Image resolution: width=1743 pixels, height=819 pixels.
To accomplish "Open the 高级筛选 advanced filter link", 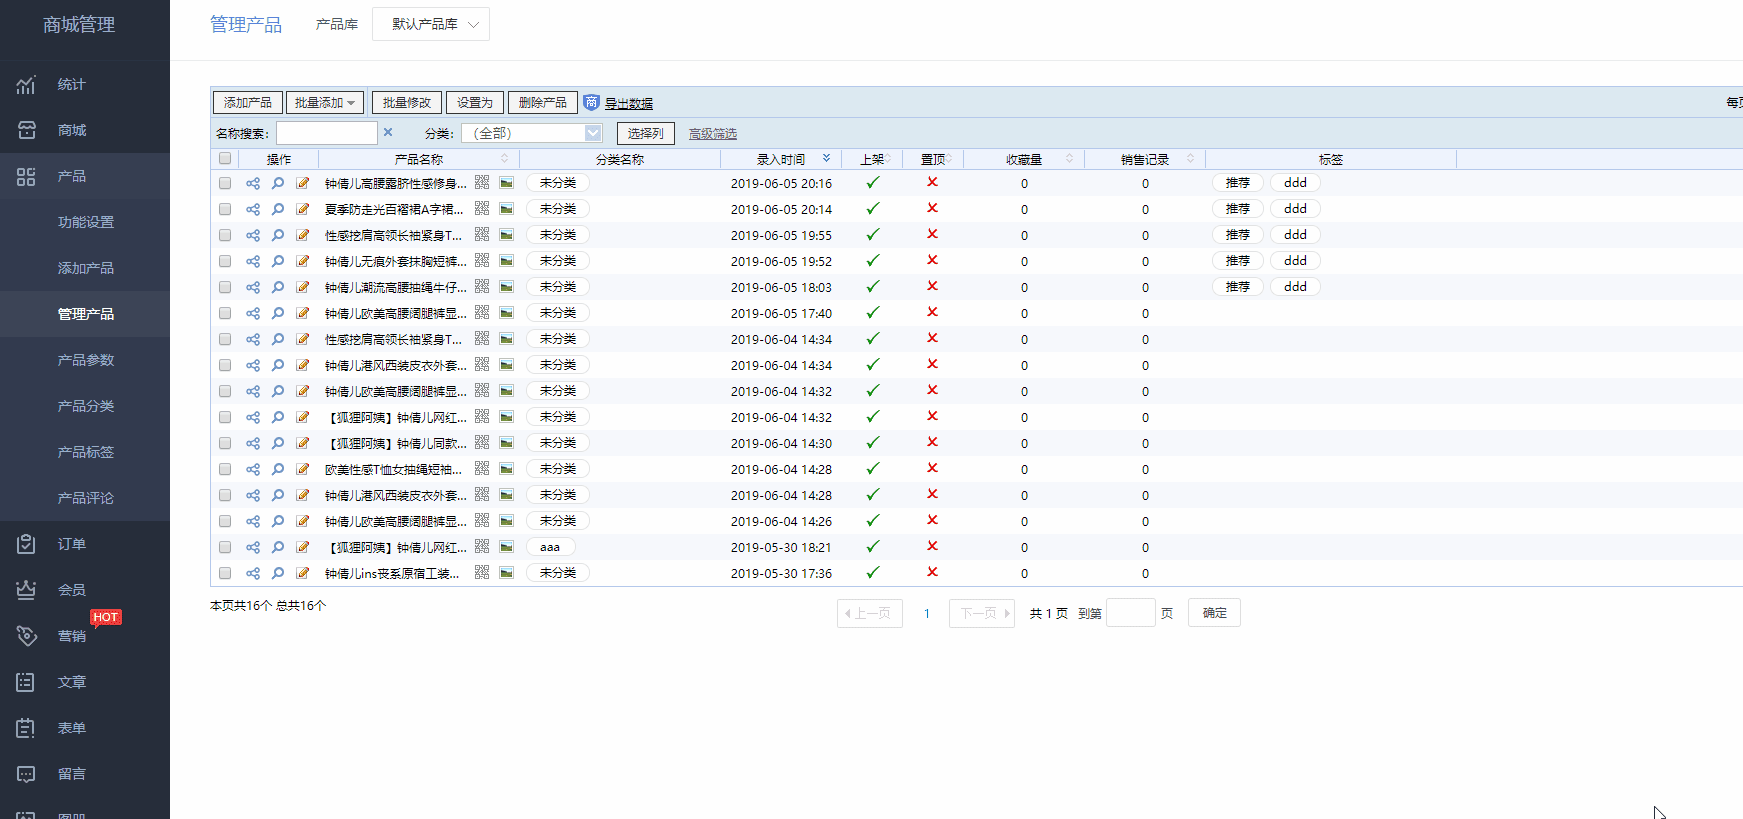I will tap(713, 134).
